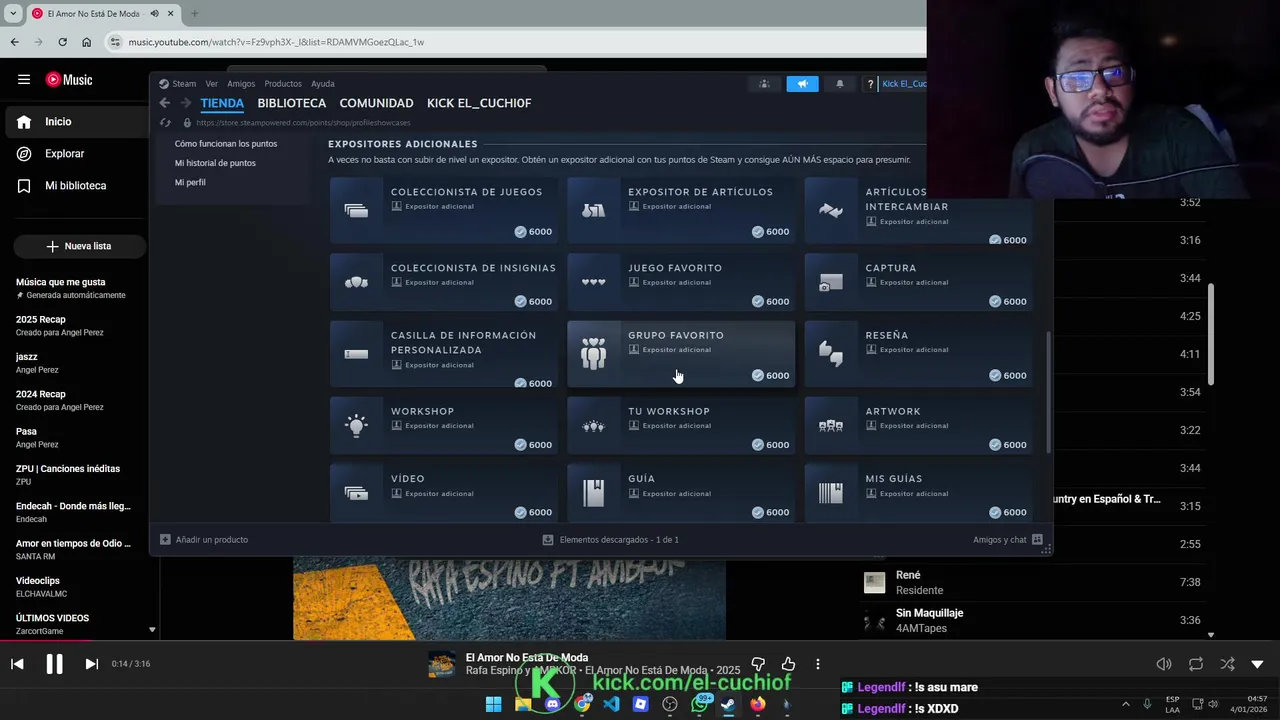Screen dimensions: 1280x720
Task: Click the browser home icon
Action: 87,42
